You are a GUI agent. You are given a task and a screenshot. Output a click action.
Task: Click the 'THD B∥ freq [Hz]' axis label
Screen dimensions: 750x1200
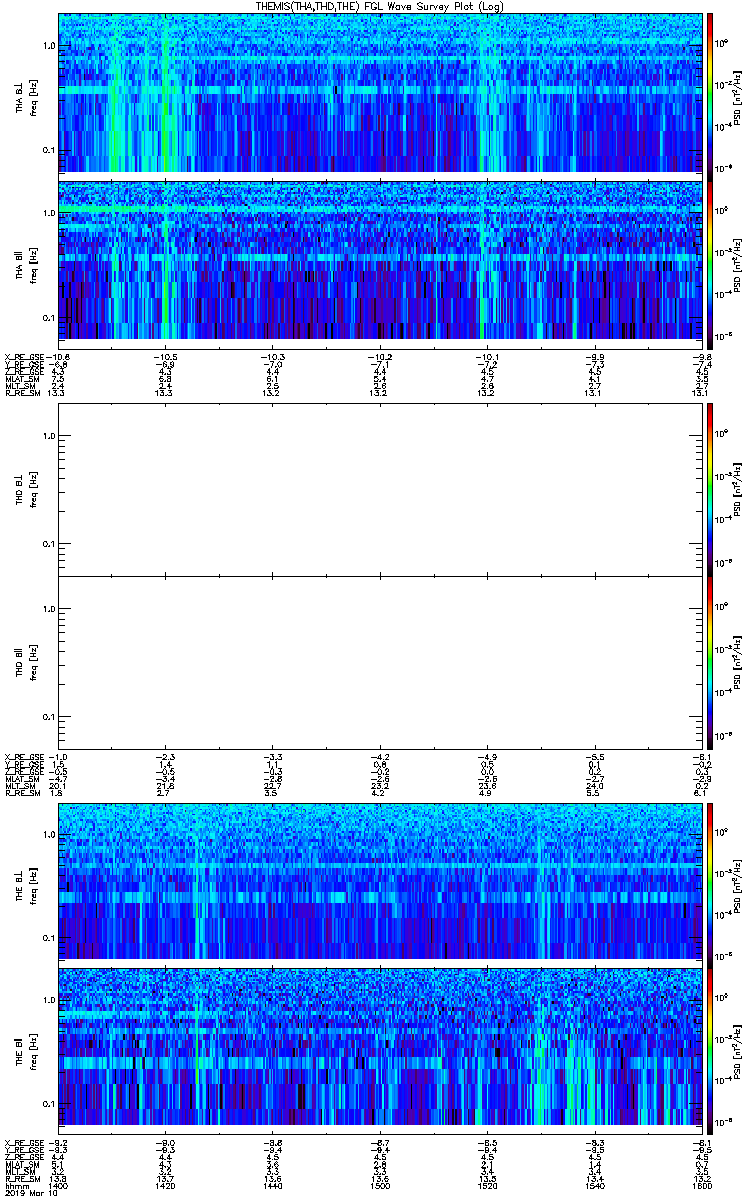pyautogui.click(x=27, y=664)
